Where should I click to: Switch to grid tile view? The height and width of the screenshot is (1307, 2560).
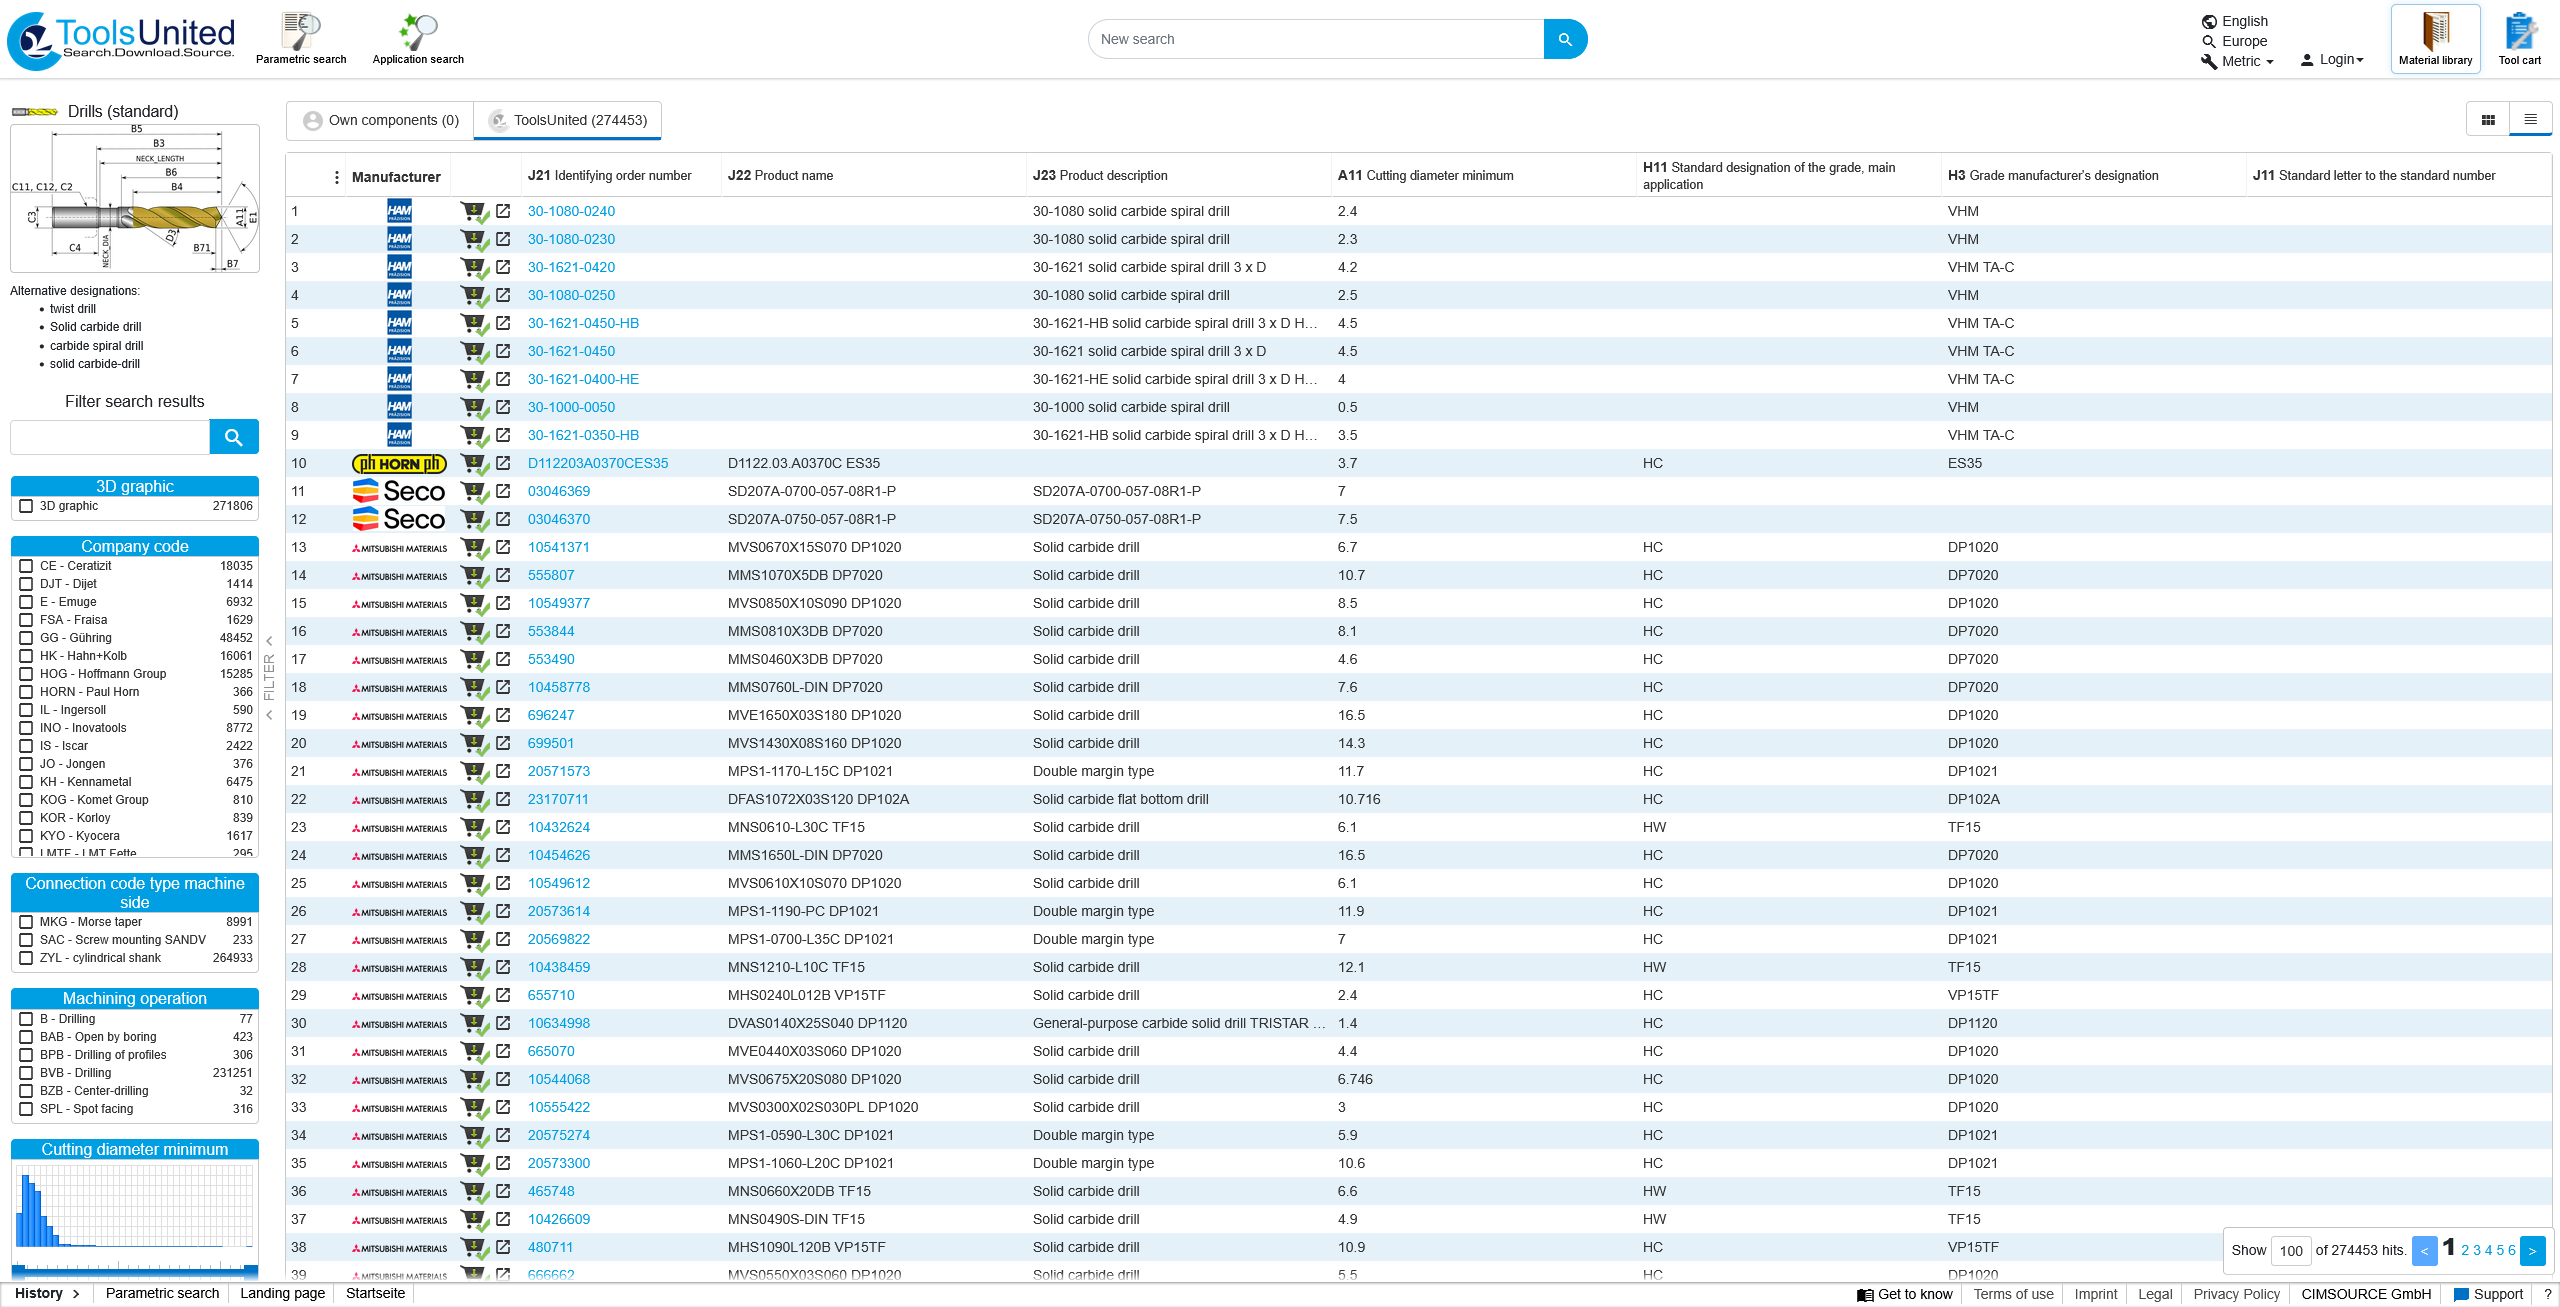(2488, 120)
